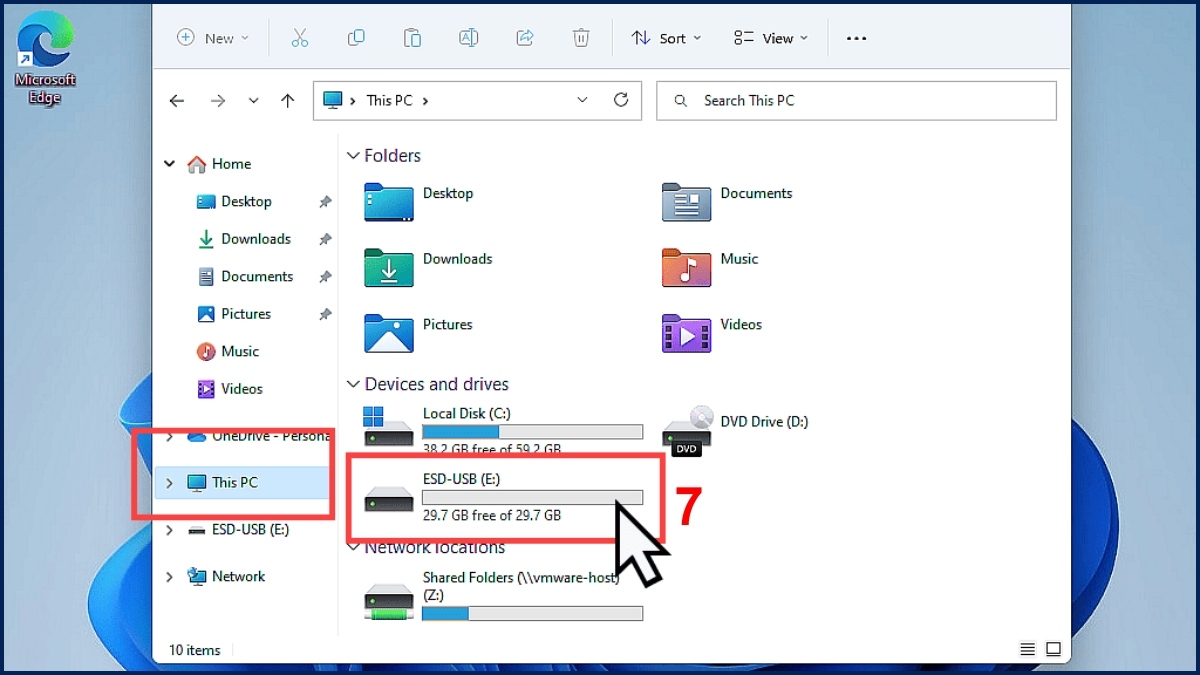The height and width of the screenshot is (675, 1200).
Task: Switch to large thumbnails view icon
Action: [1053, 649]
